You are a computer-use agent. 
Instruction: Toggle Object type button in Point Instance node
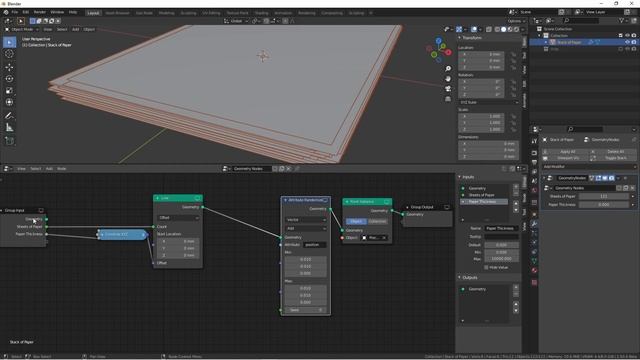(356, 221)
